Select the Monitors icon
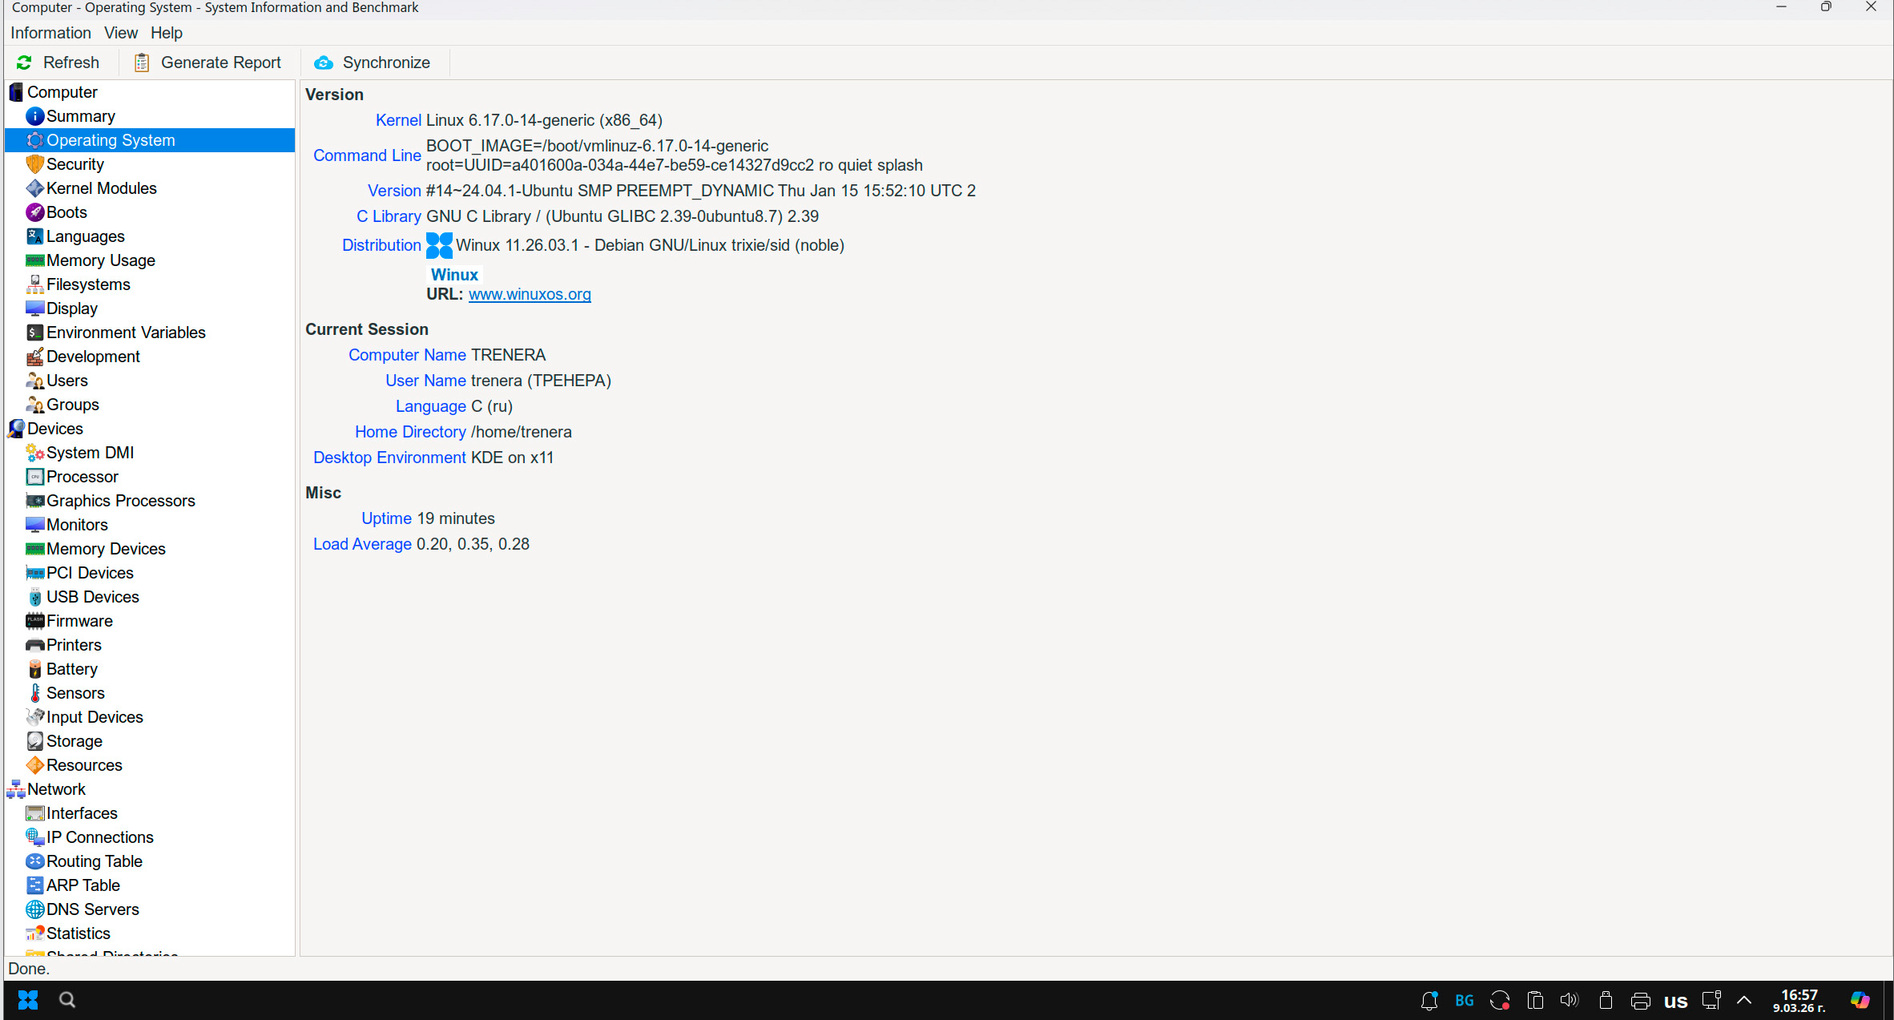 point(35,525)
